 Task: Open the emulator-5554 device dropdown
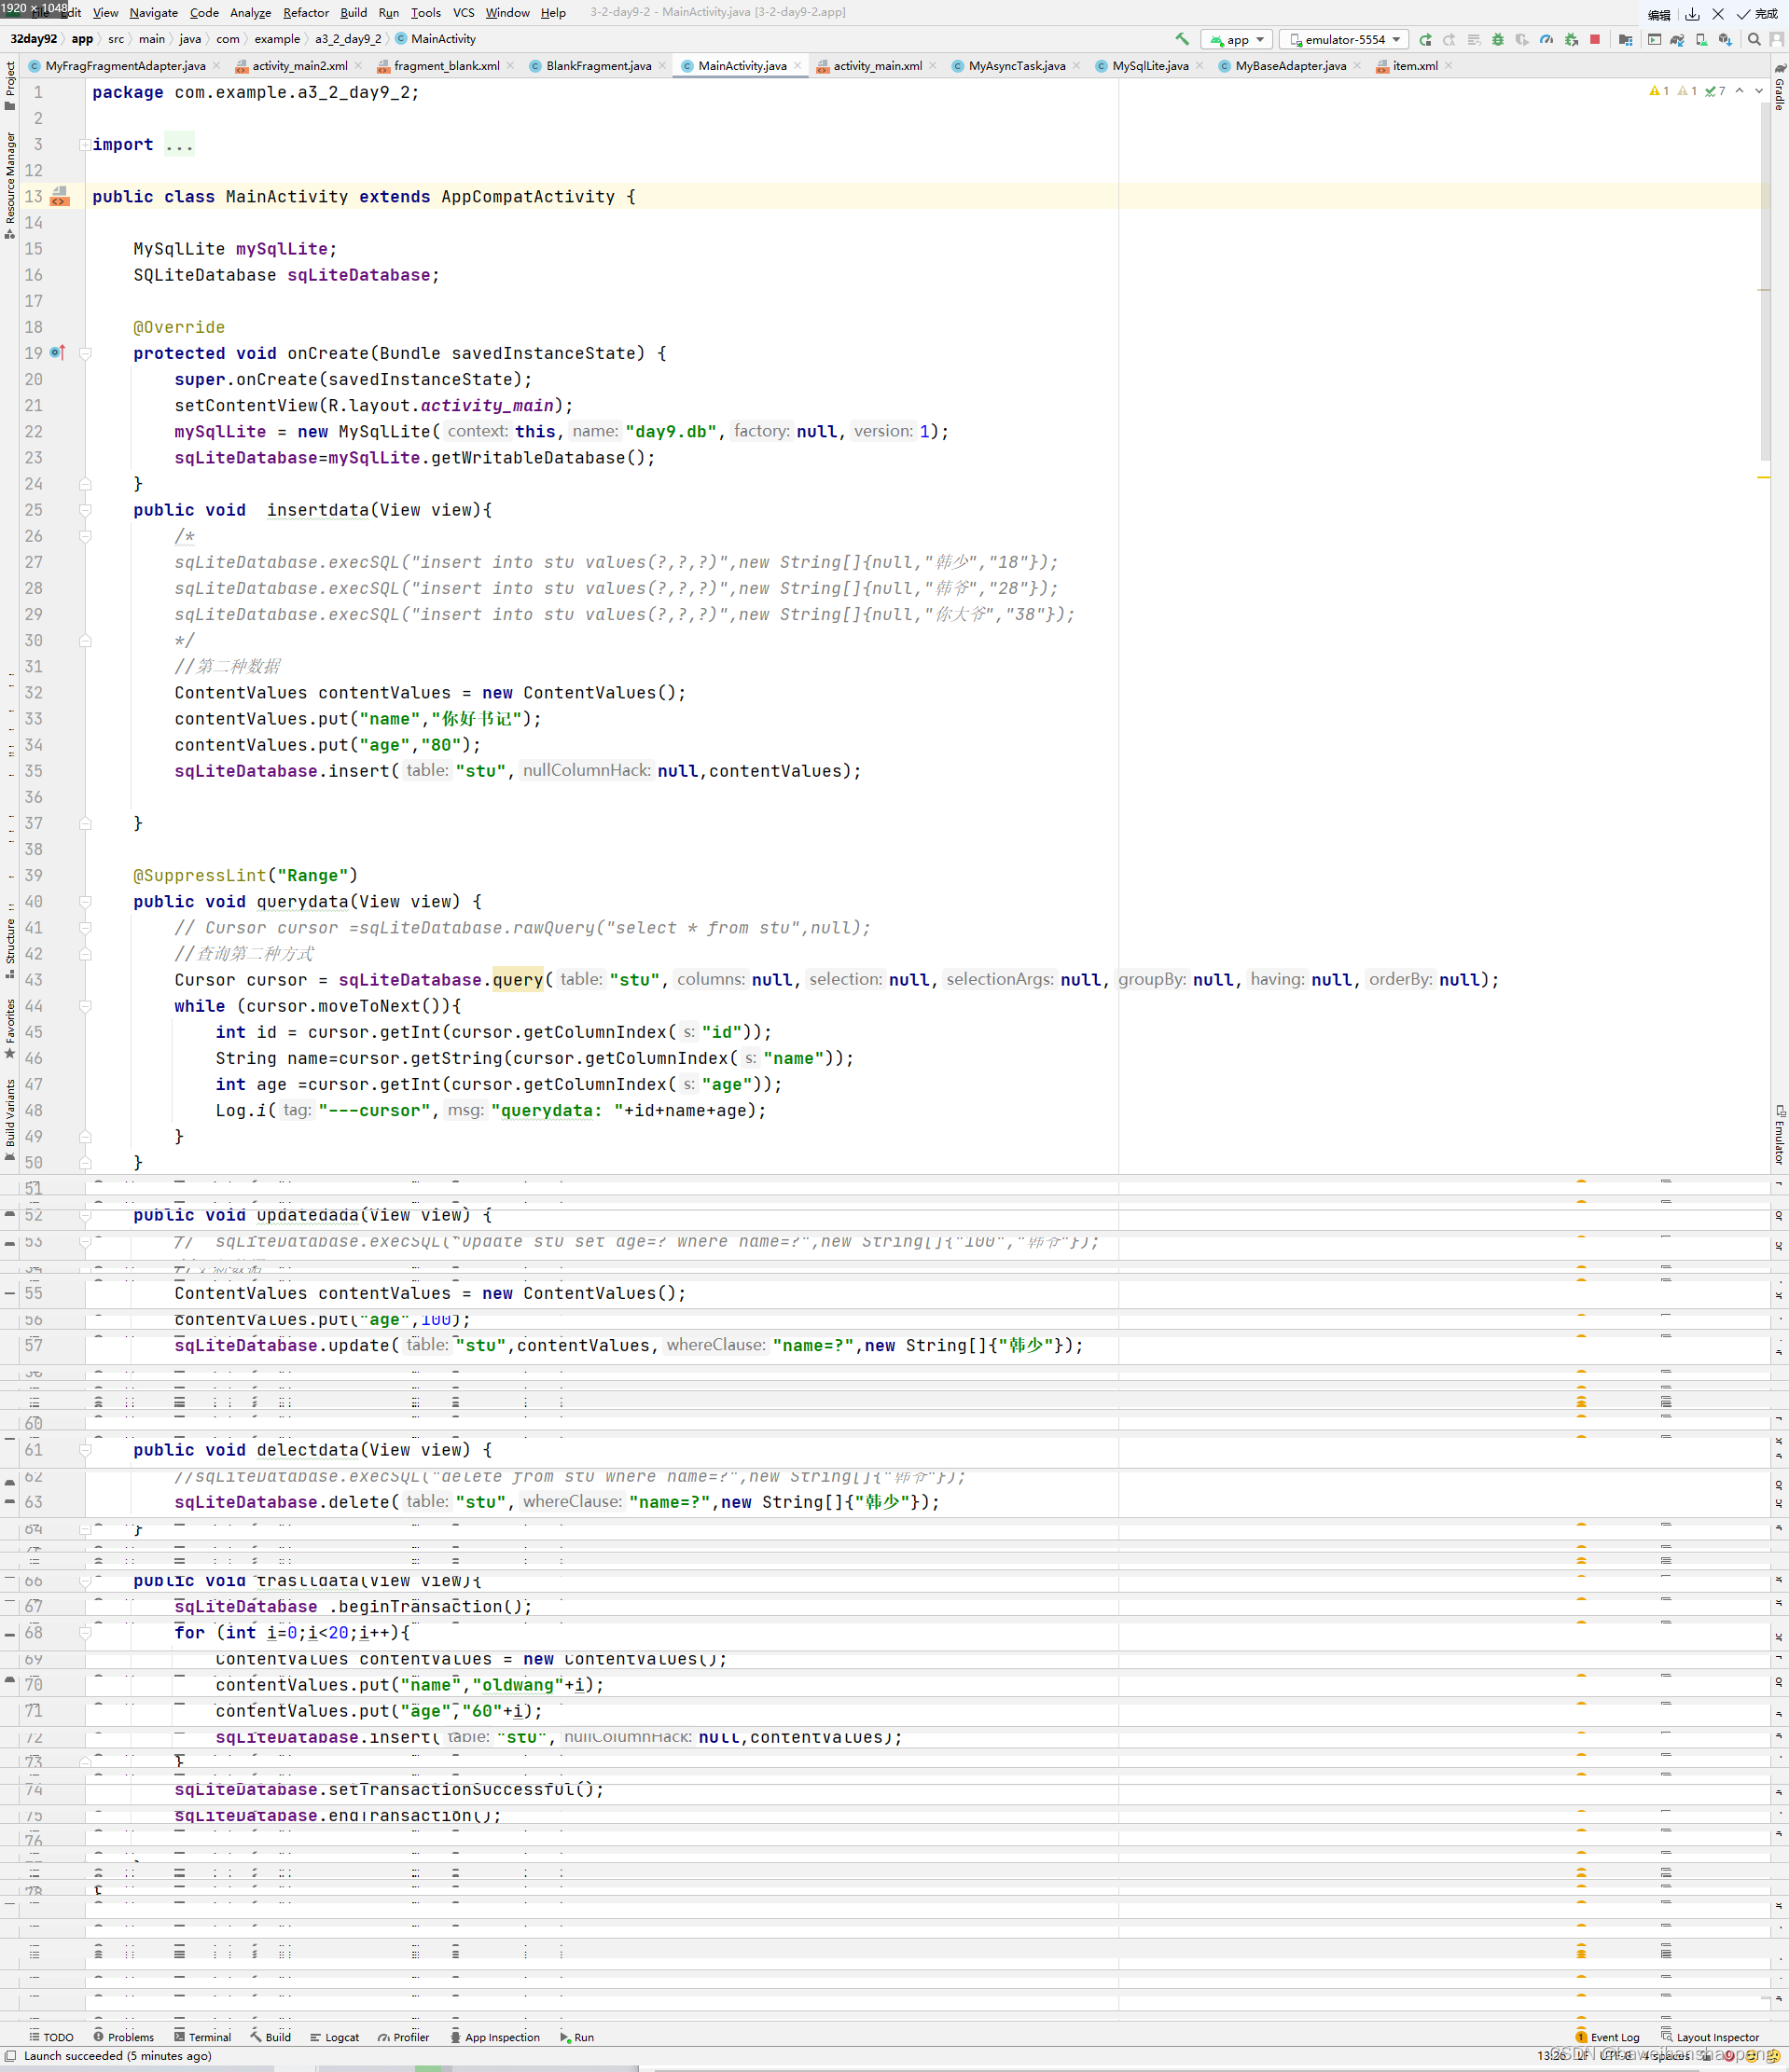pos(1343,39)
